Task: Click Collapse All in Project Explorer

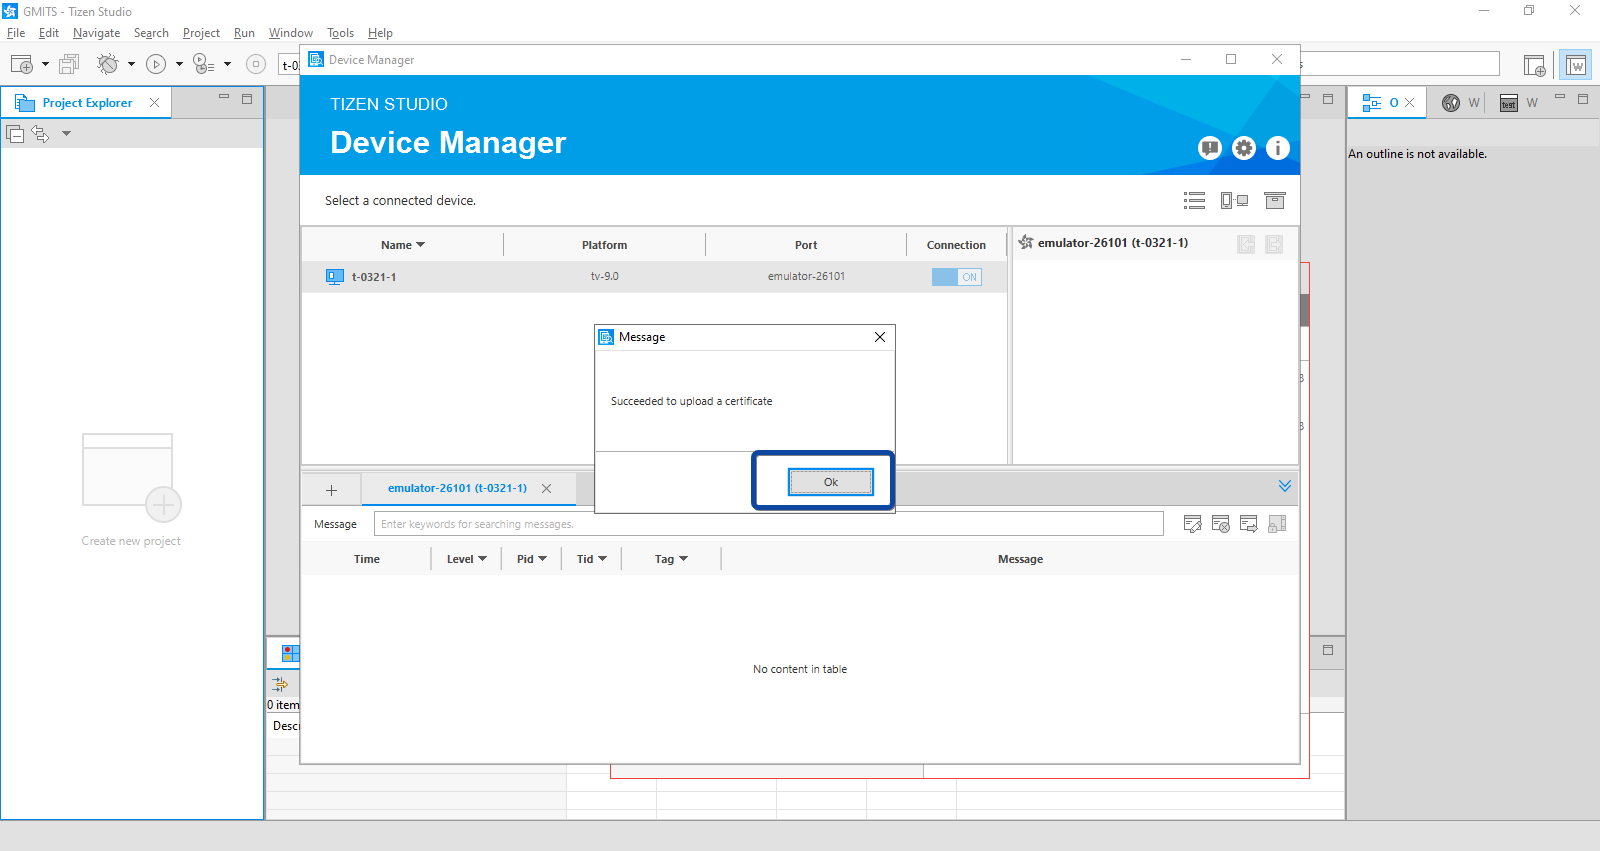Action: (x=15, y=133)
